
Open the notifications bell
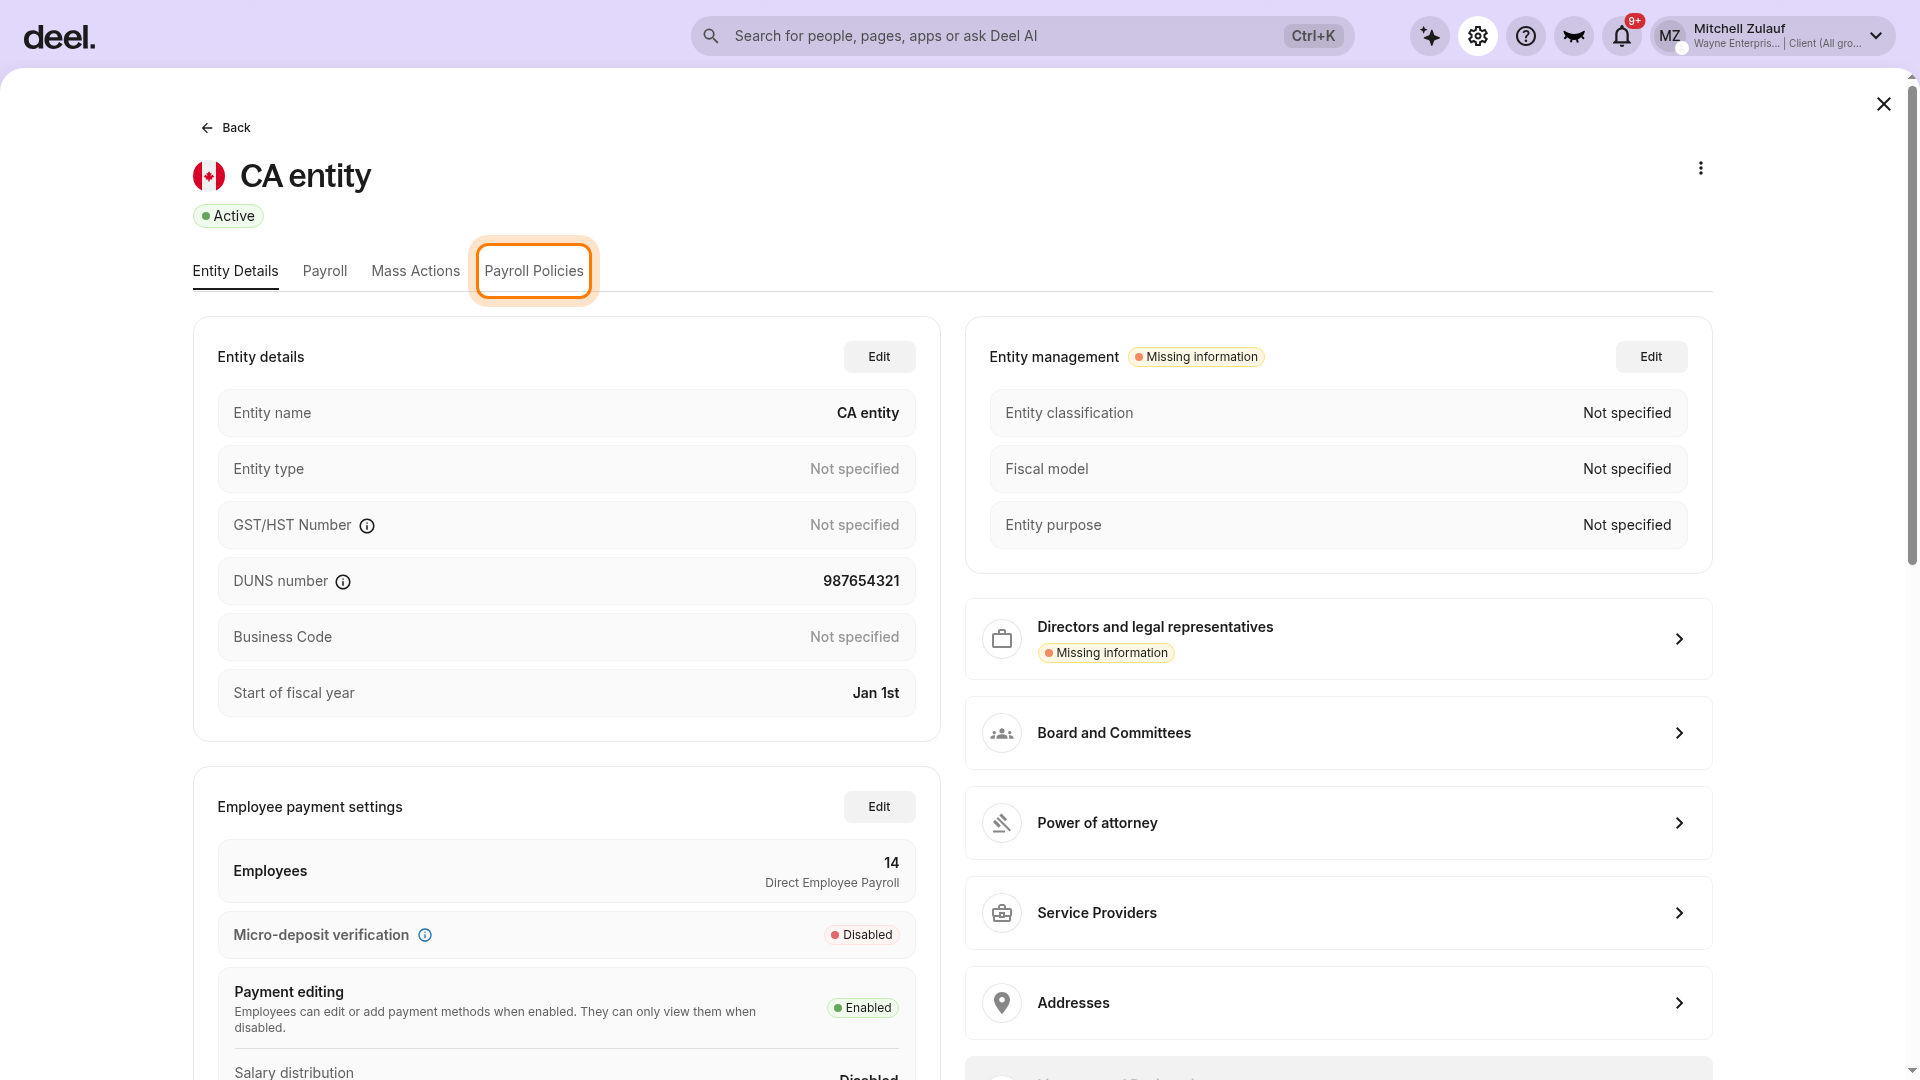tap(1622, 36)
